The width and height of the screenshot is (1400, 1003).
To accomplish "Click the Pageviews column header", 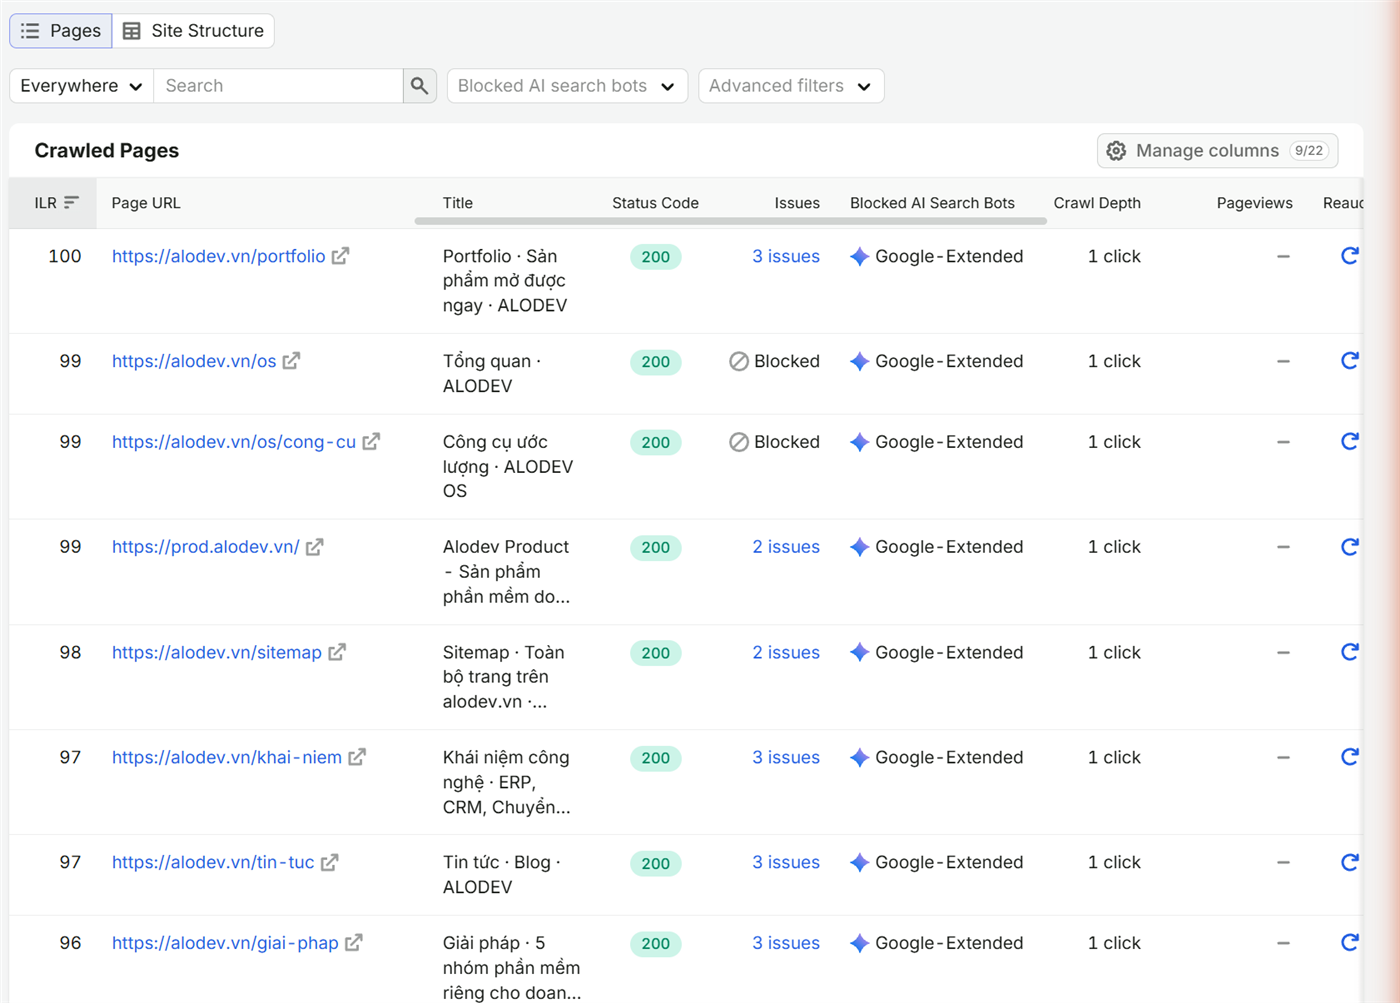I will [x=1254, y=203].
